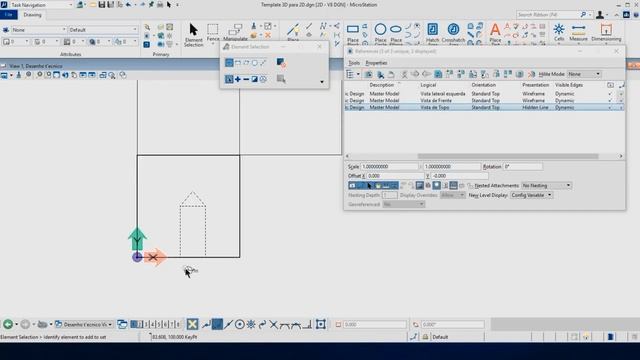Screen dimensions: 640x360
Task: Activate the Fence tool in ribbon
Action: [x=213, y=32]
